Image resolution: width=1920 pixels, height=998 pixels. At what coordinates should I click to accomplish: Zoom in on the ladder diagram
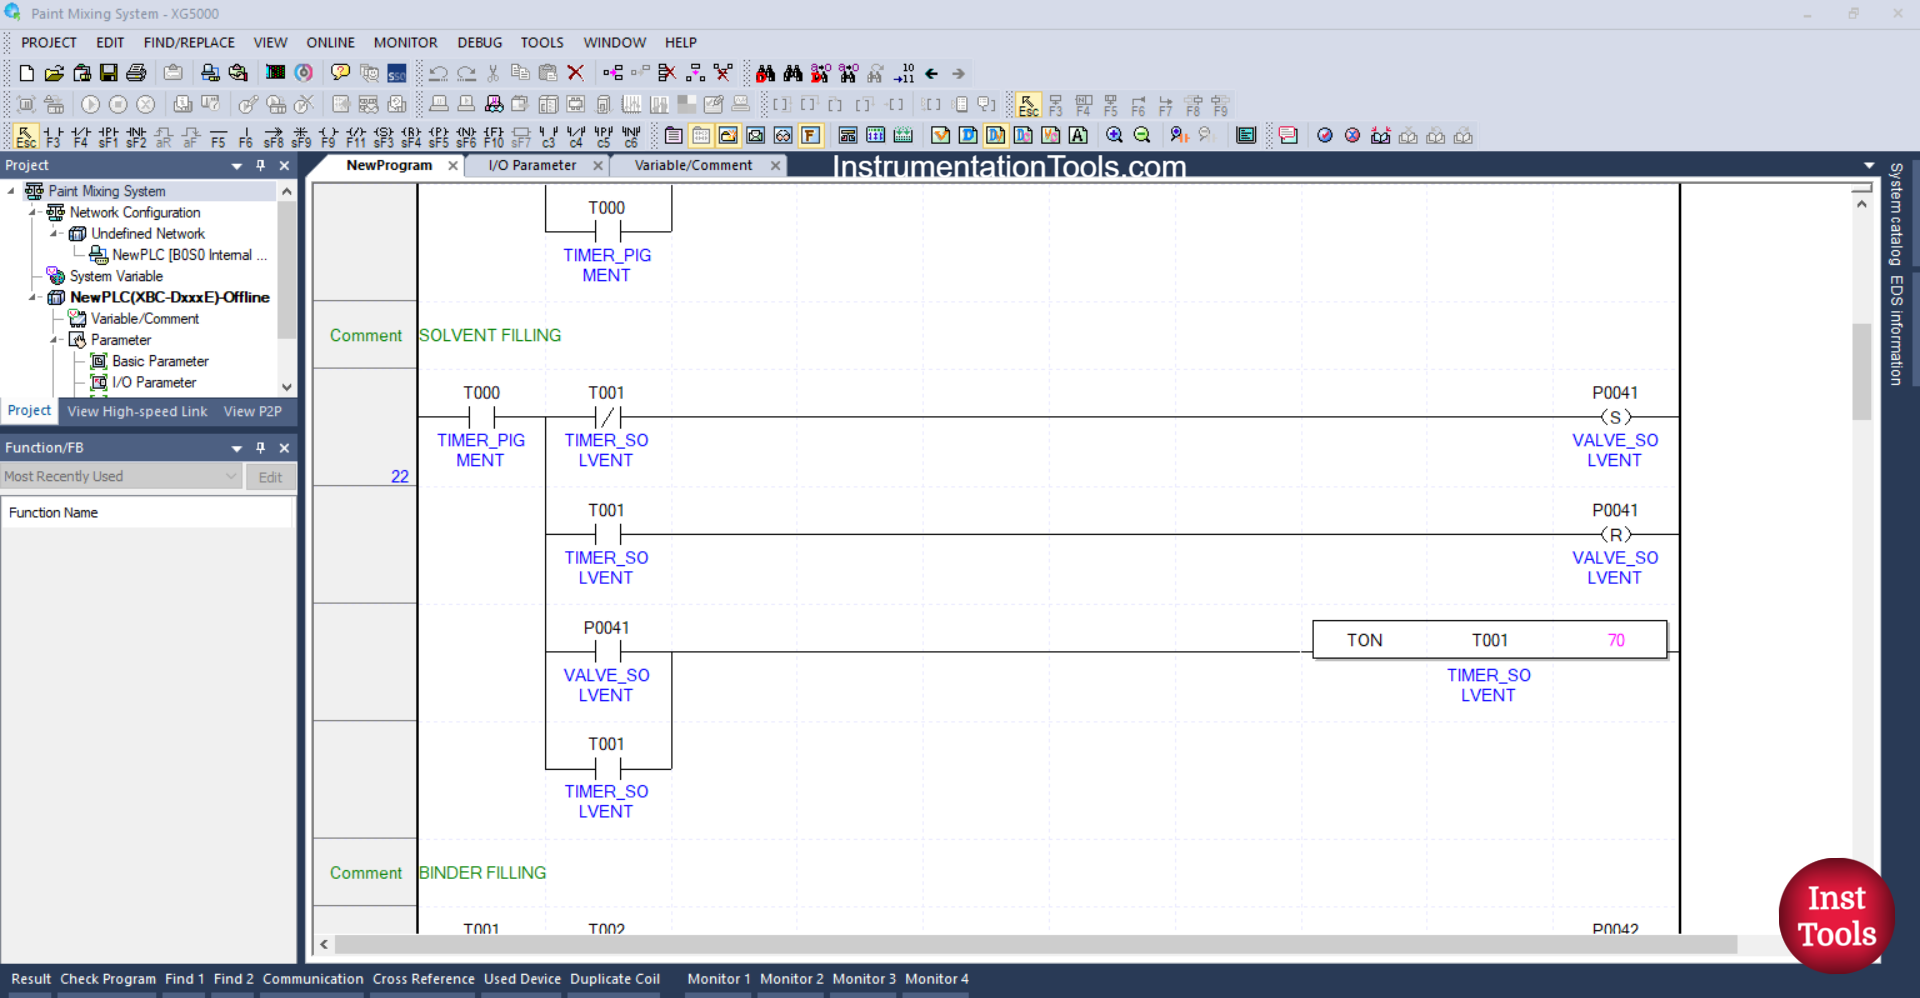pos(1115,135)
